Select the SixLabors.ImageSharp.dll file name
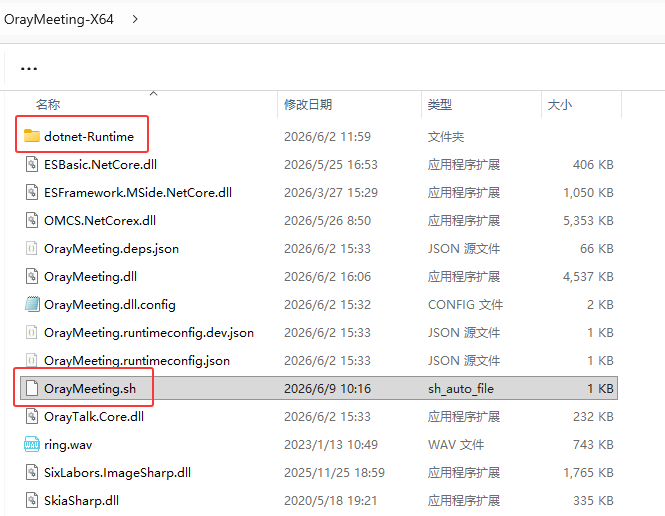 (117, 472)
